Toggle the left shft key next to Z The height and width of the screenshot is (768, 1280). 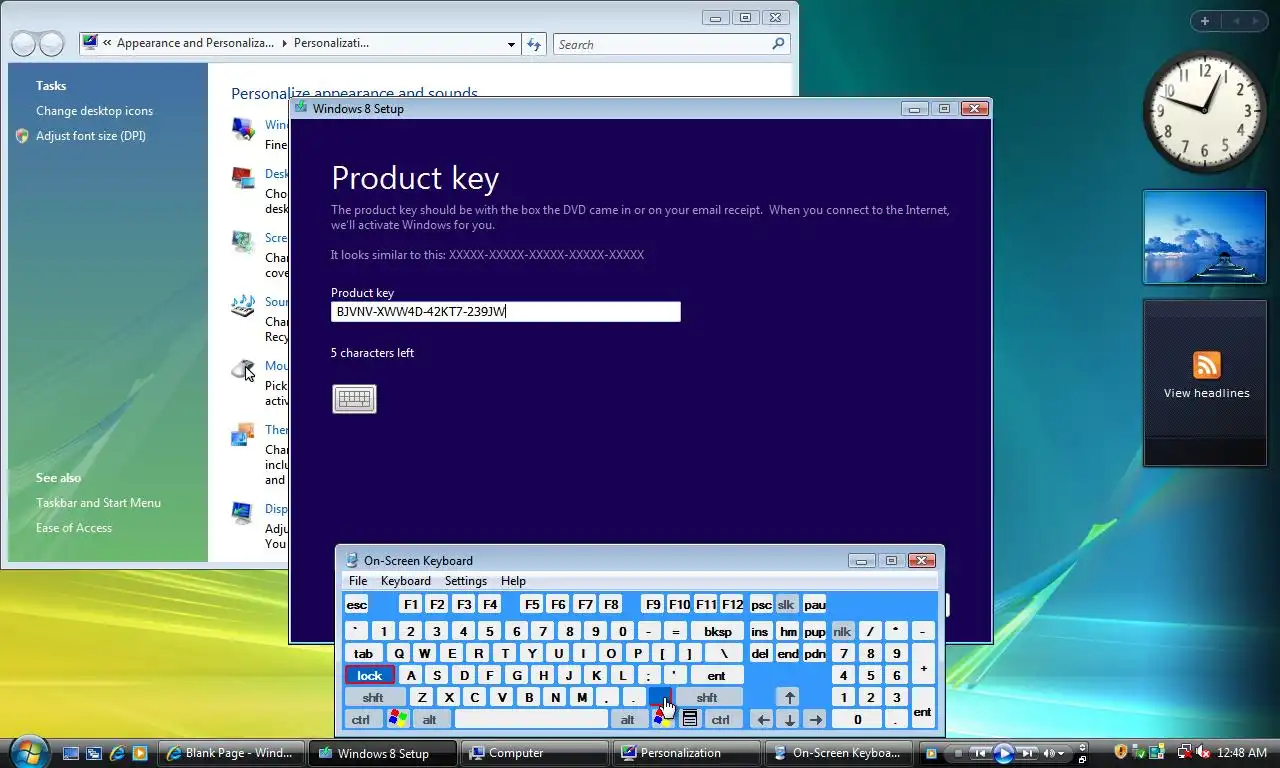[373, 697]
